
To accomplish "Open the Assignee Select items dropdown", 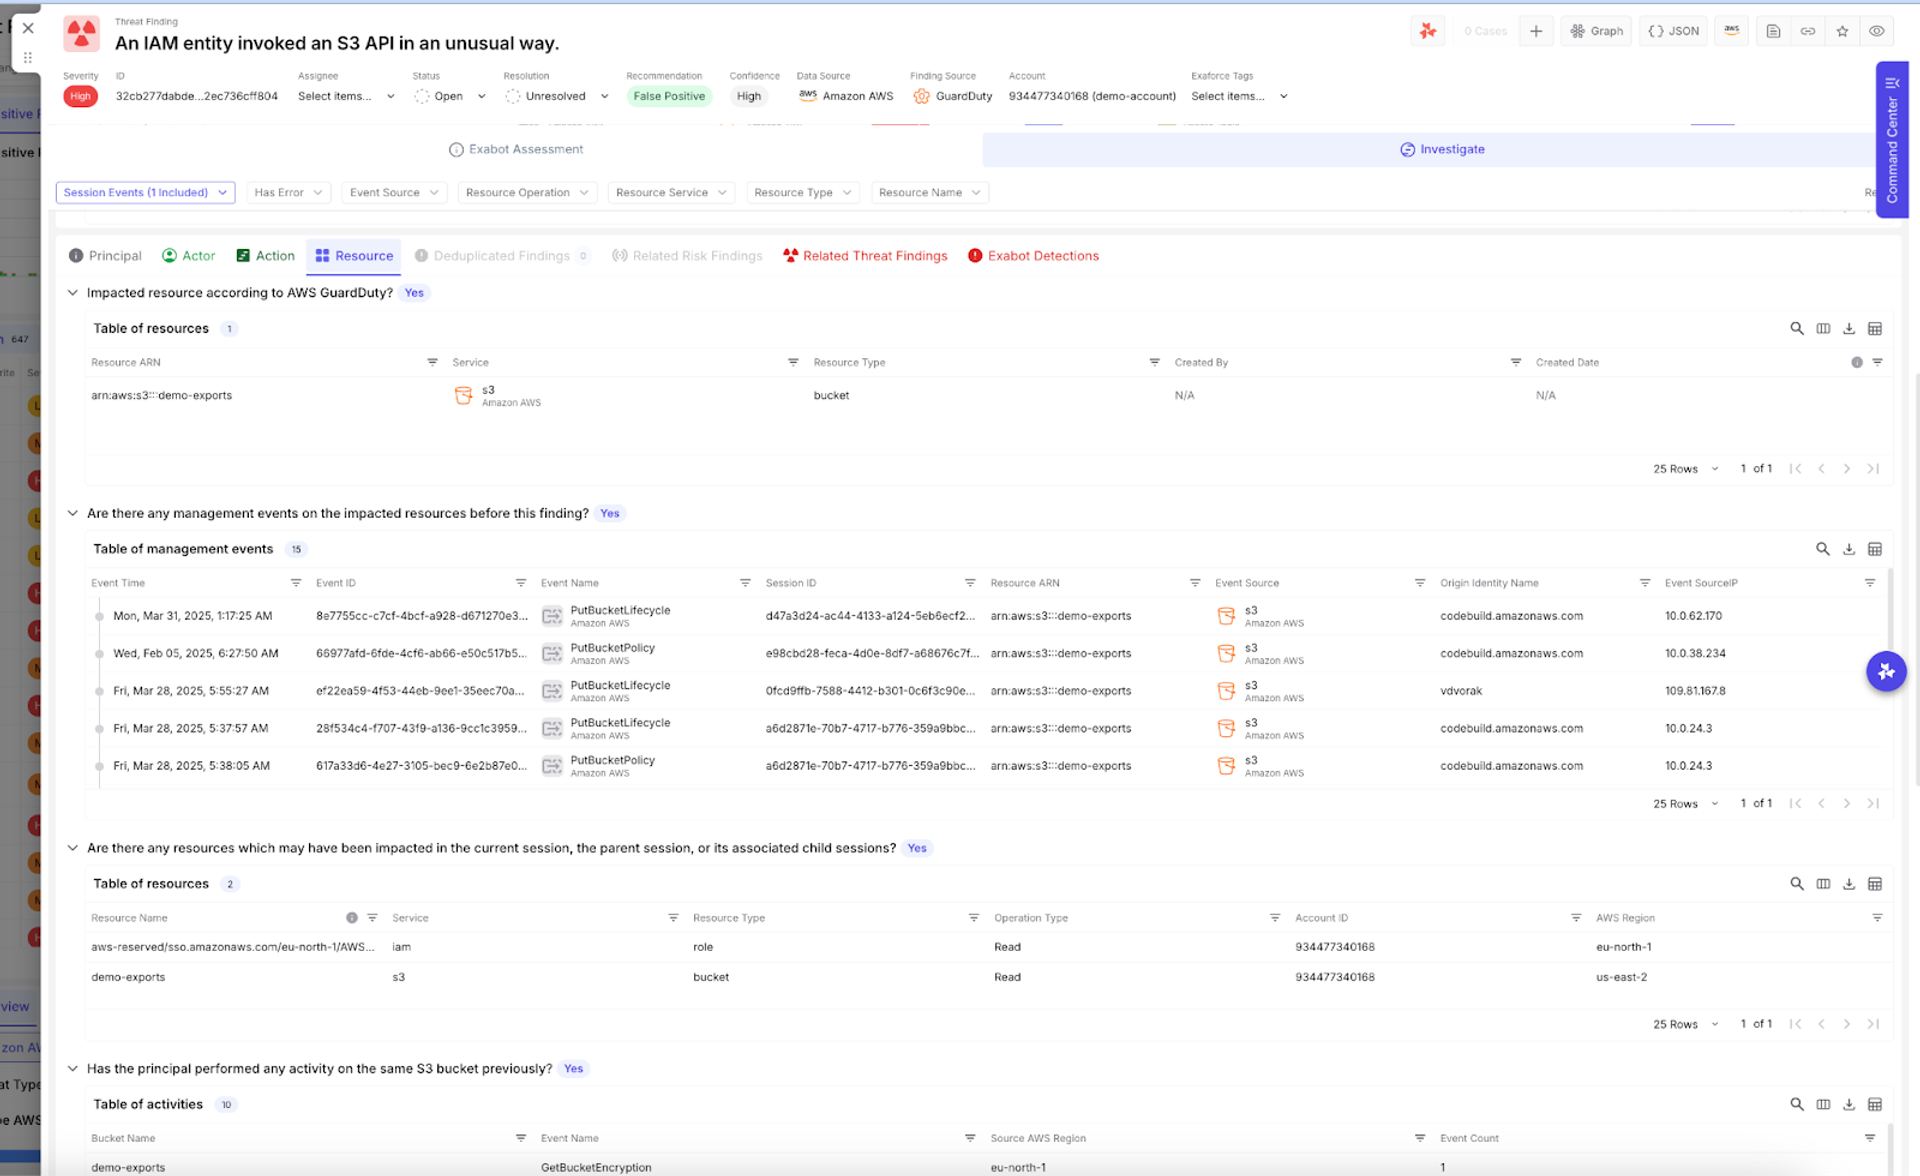I will (x=346, y=96).
